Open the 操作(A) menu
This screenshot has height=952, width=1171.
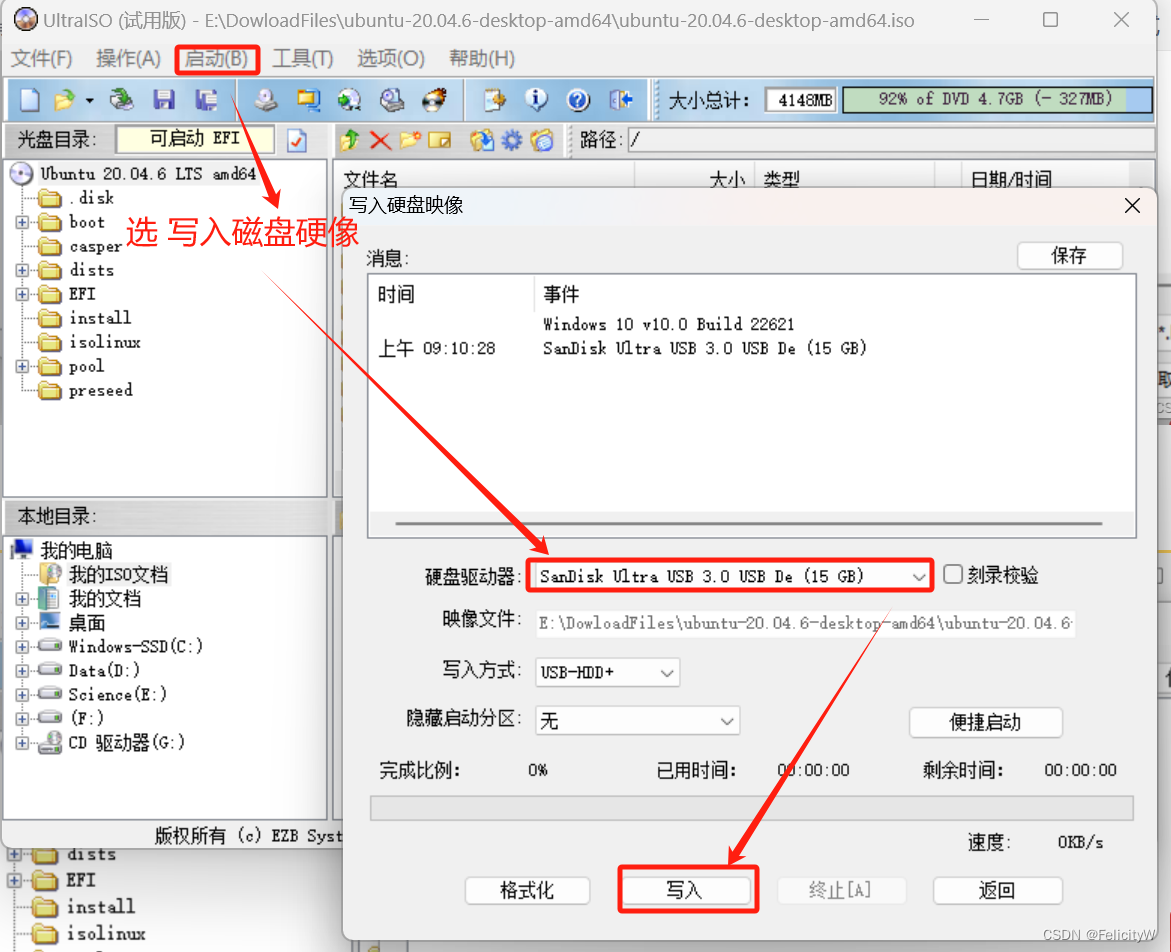(x=128, y=58)
